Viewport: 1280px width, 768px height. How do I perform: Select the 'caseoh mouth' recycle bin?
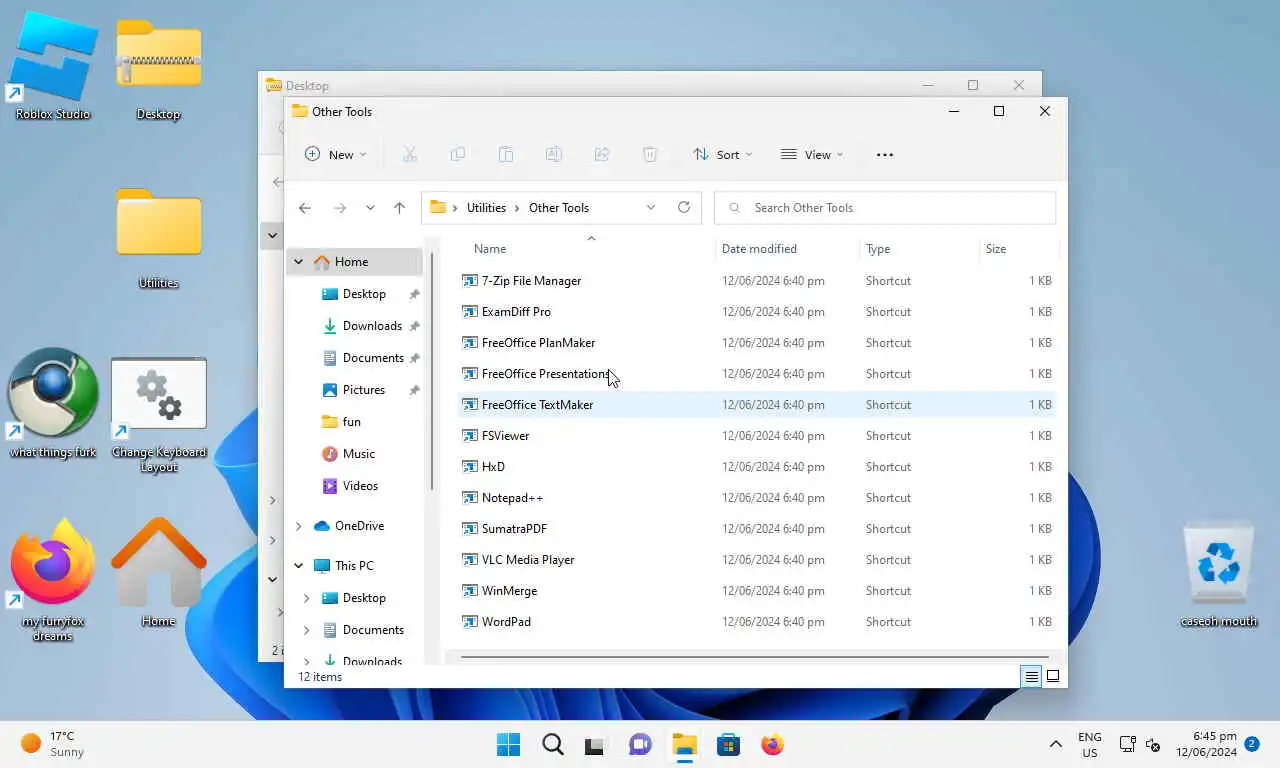click(x=1218, y=573)
